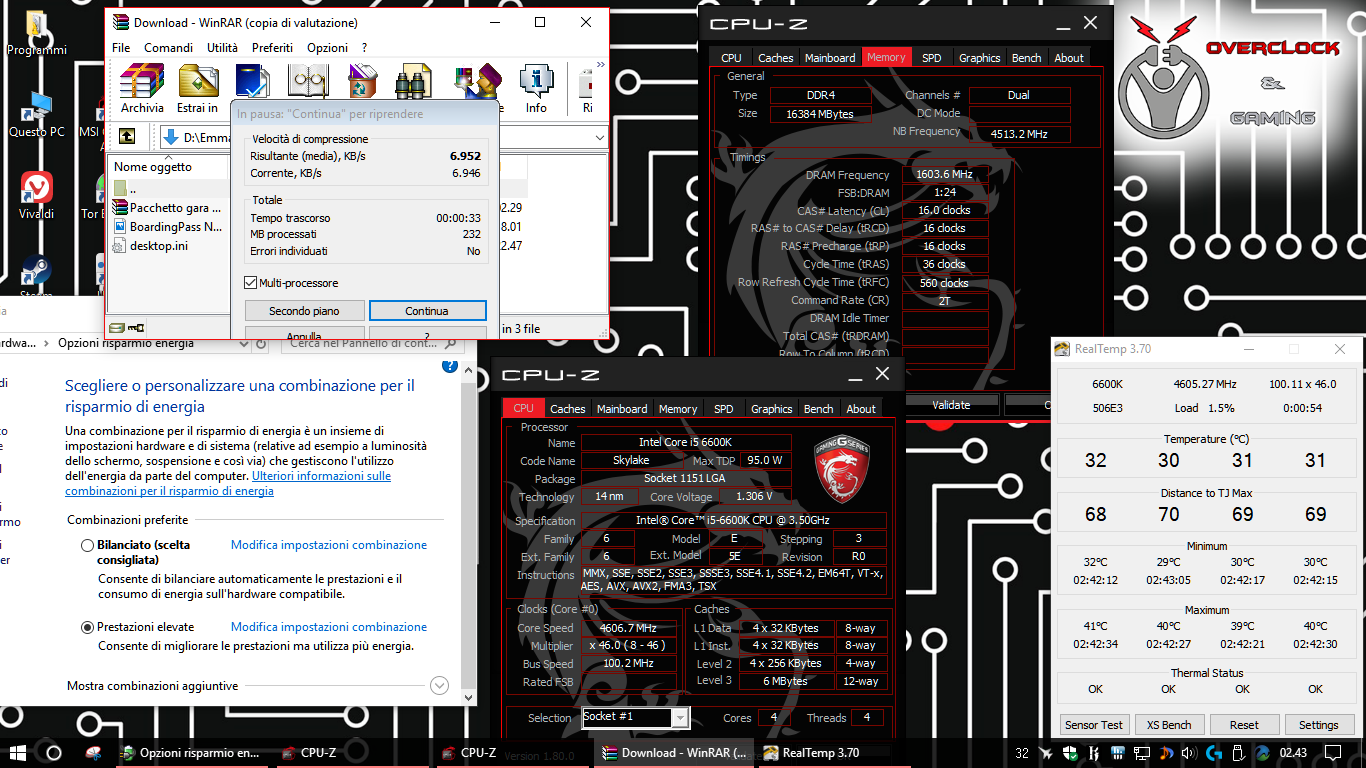
Task: Open the volume icon in system tray
Action: coord(1189,753)
